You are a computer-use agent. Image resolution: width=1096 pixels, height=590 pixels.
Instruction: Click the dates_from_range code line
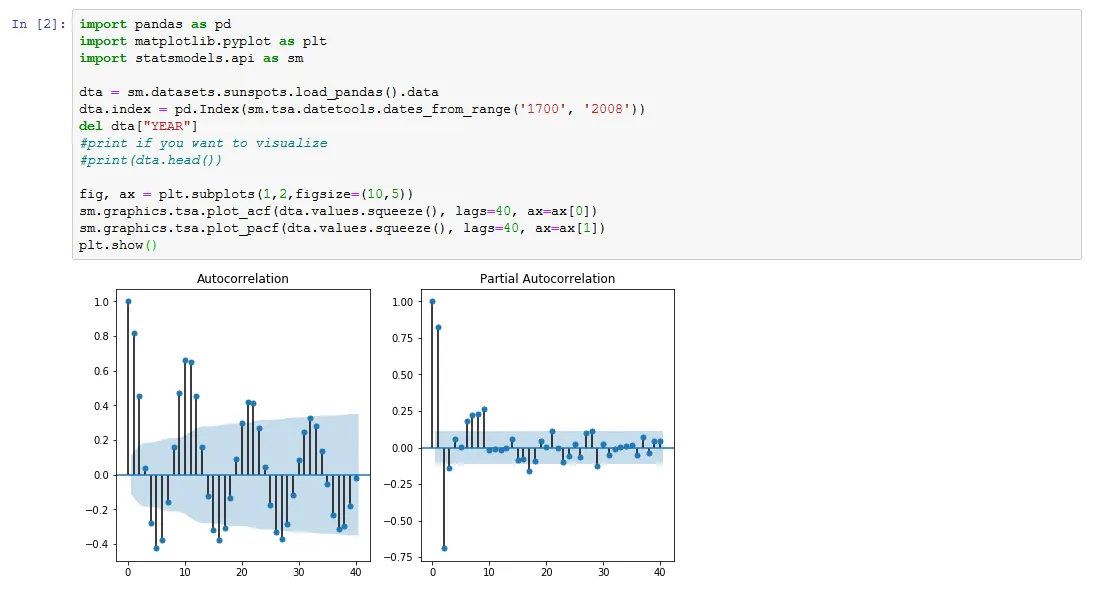pos(362,109)
